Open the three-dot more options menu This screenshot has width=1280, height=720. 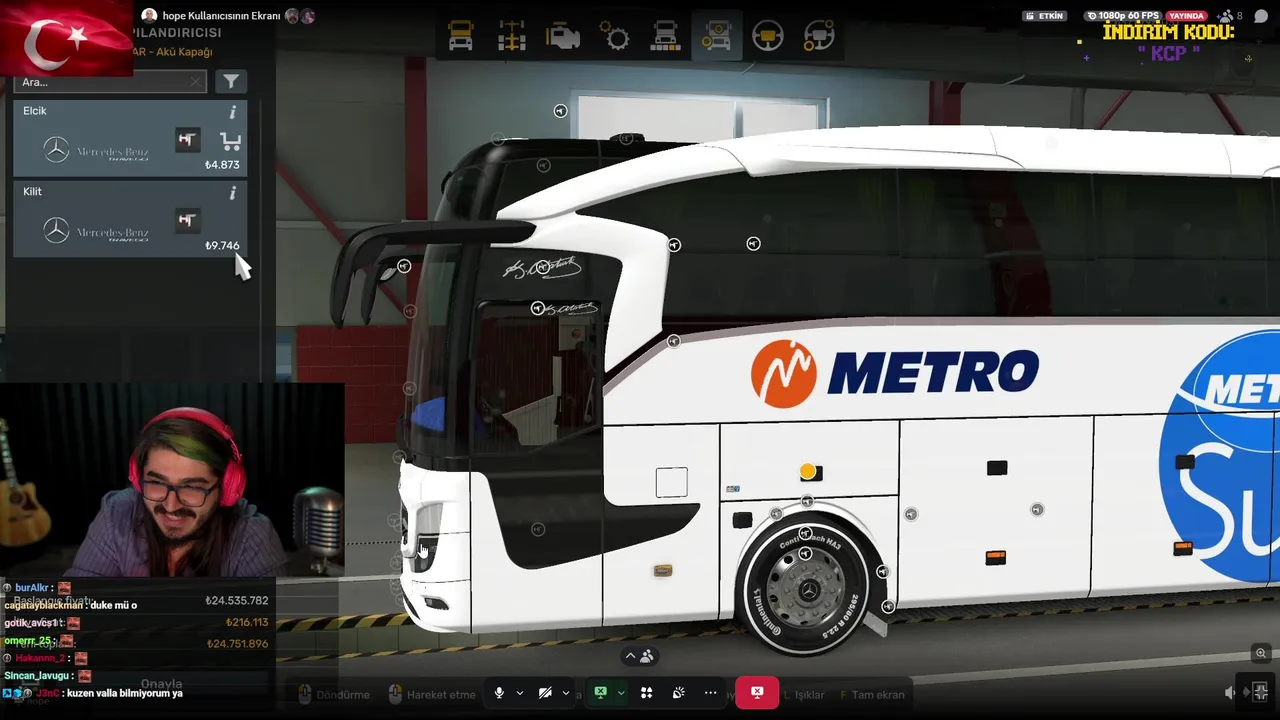coord(710,693)
